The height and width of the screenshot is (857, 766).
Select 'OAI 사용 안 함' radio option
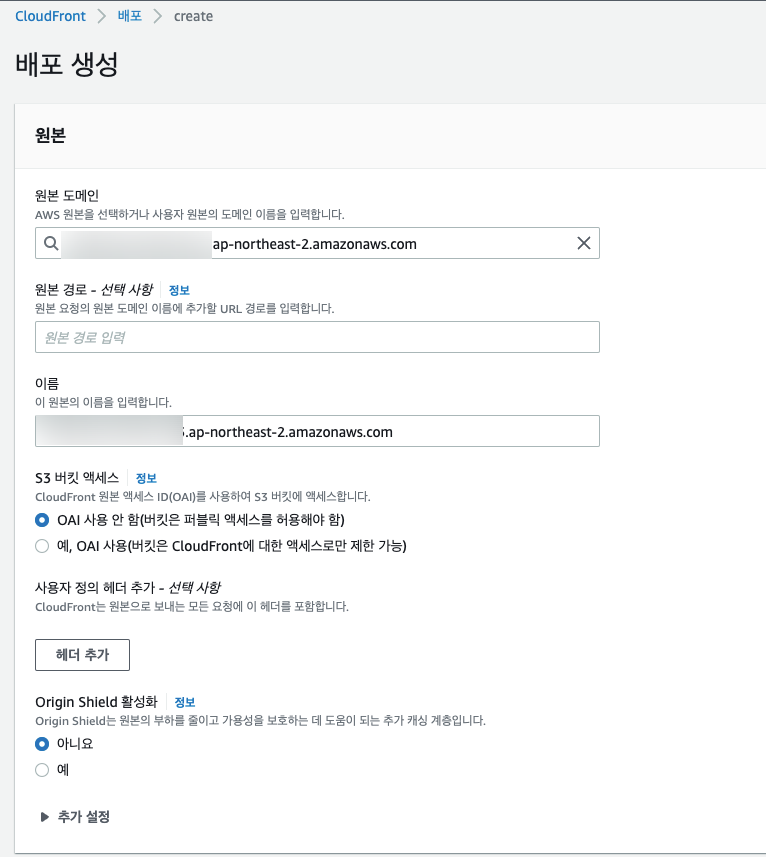point(42,520)
